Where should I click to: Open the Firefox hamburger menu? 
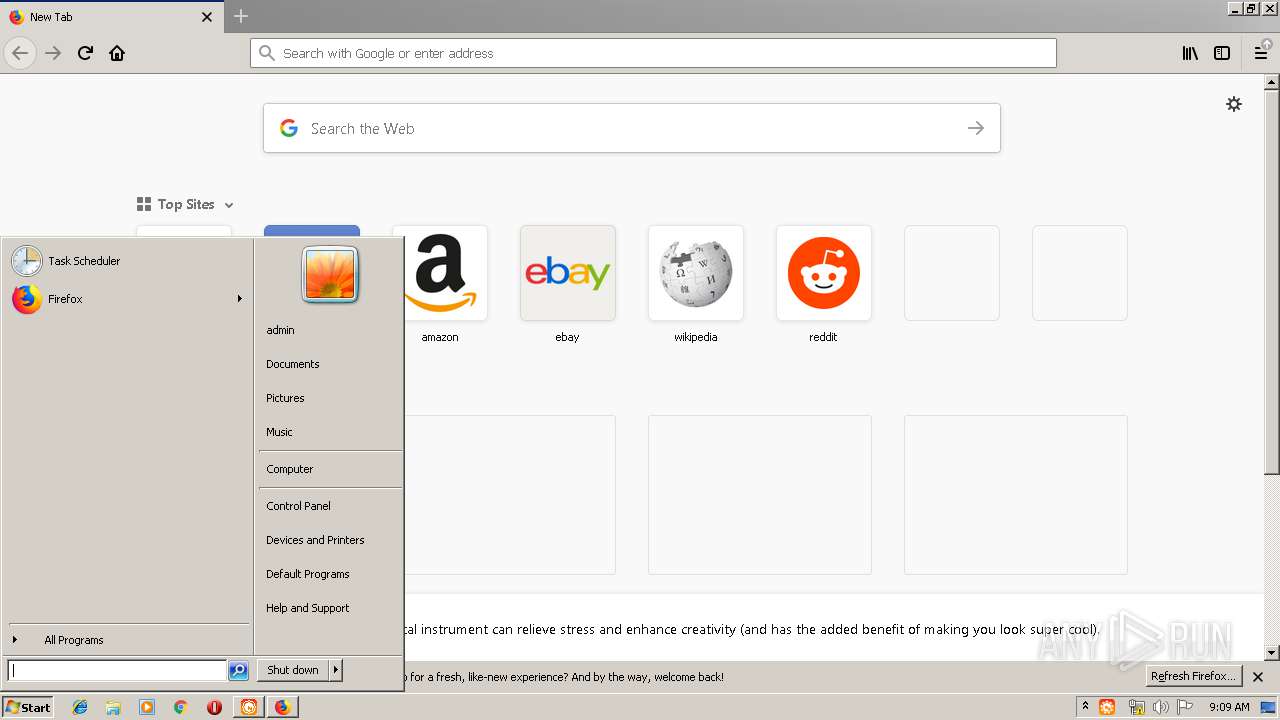pos(1261,53)
